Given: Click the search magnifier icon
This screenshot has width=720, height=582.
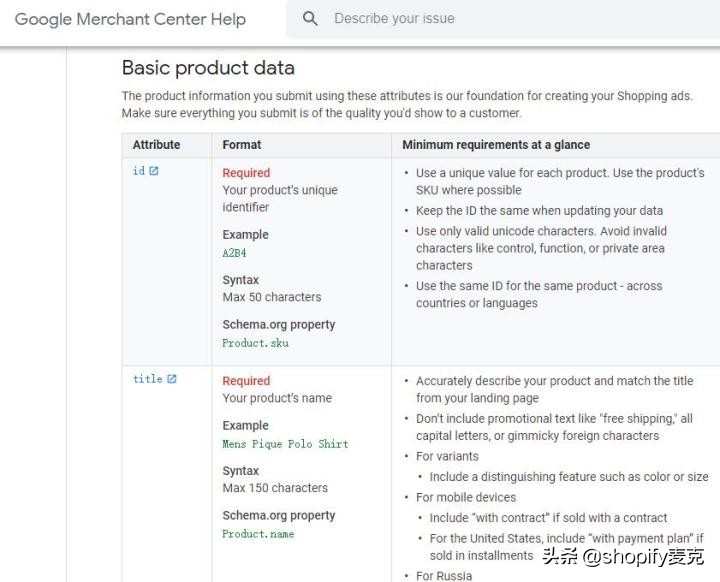Looking at the screenshot, I should (x=310, y=19).
